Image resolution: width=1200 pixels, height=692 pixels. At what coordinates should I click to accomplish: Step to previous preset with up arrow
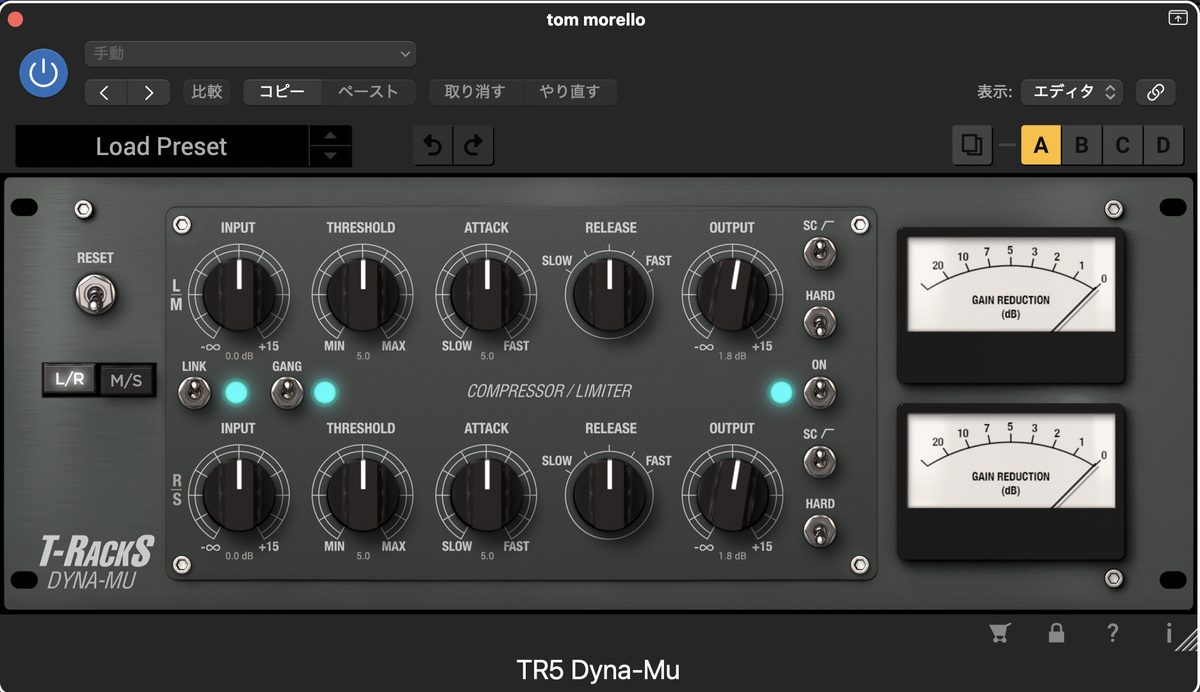tap(330, 136)
